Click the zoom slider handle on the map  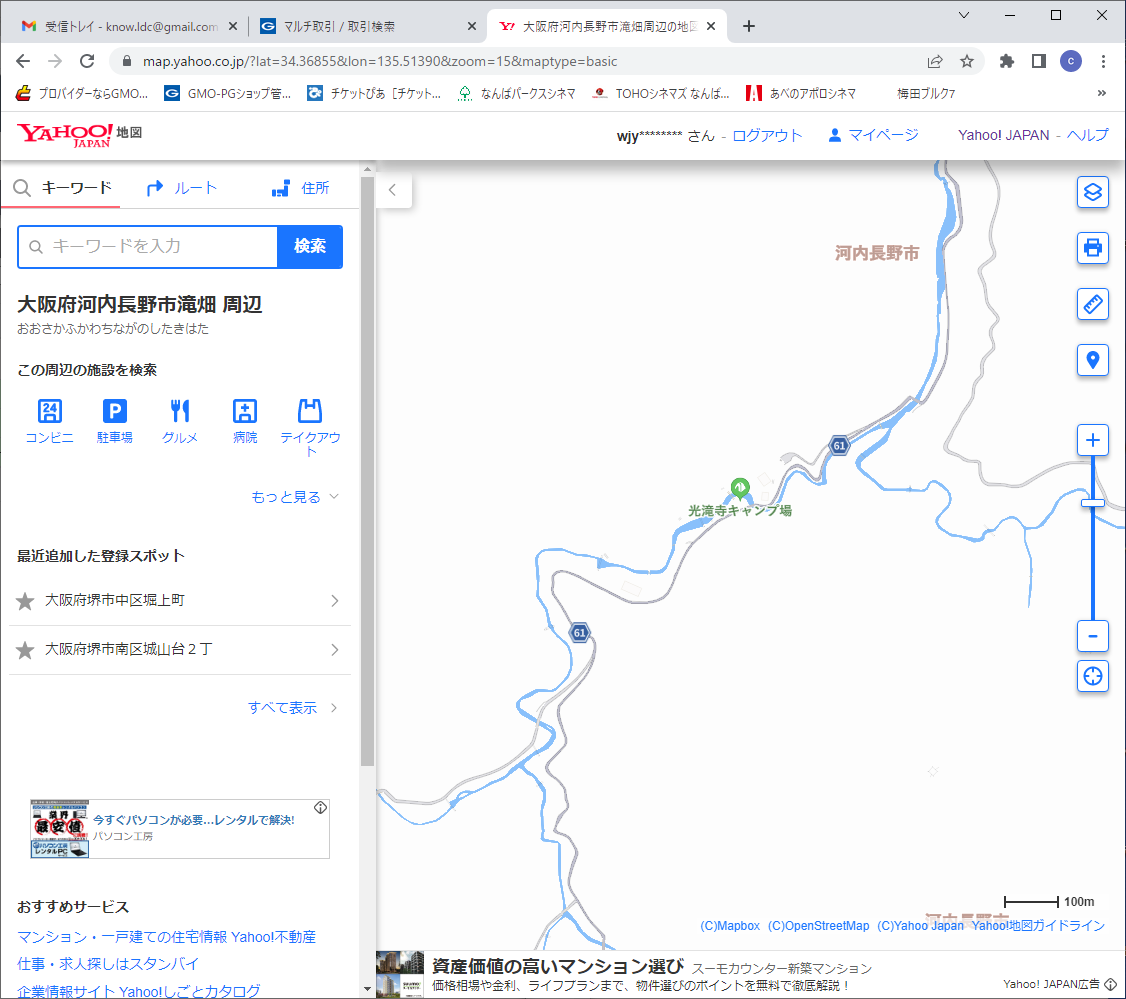[1093, 502]
